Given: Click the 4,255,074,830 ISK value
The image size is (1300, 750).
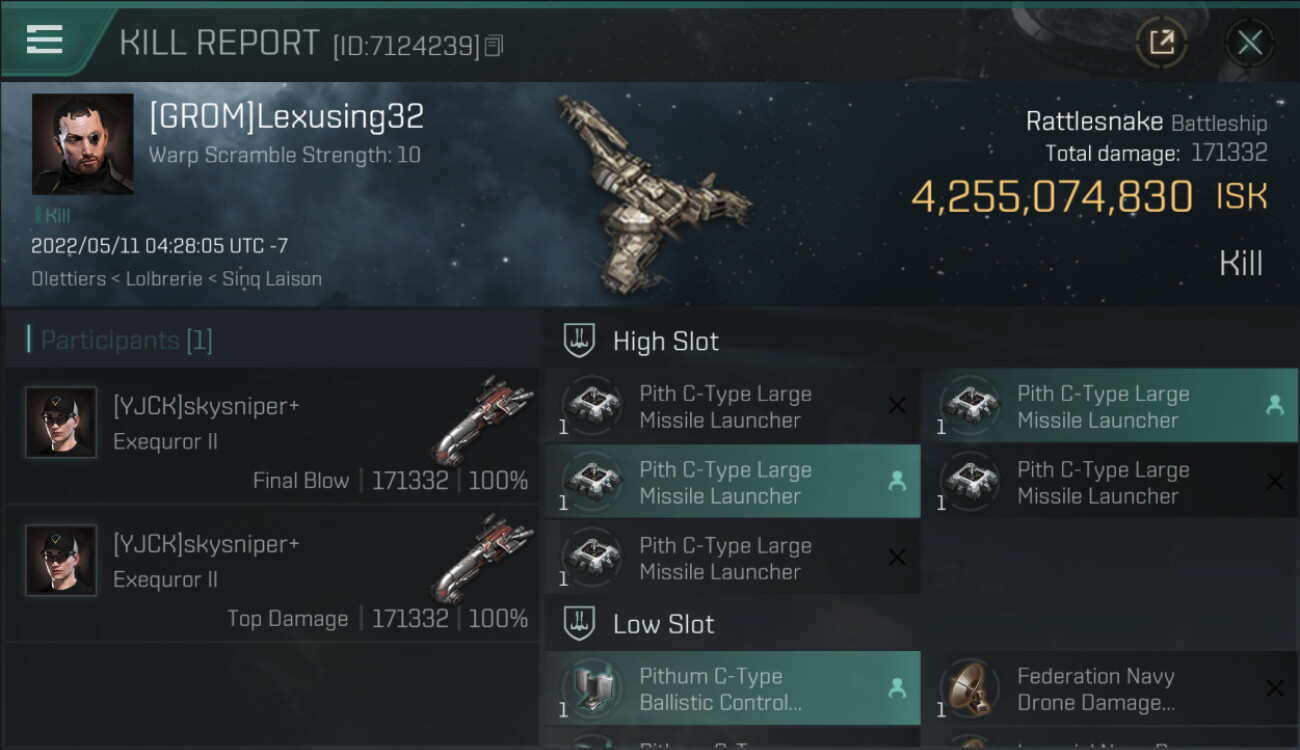Looking at the screenshot, I should pos(1052,197).
